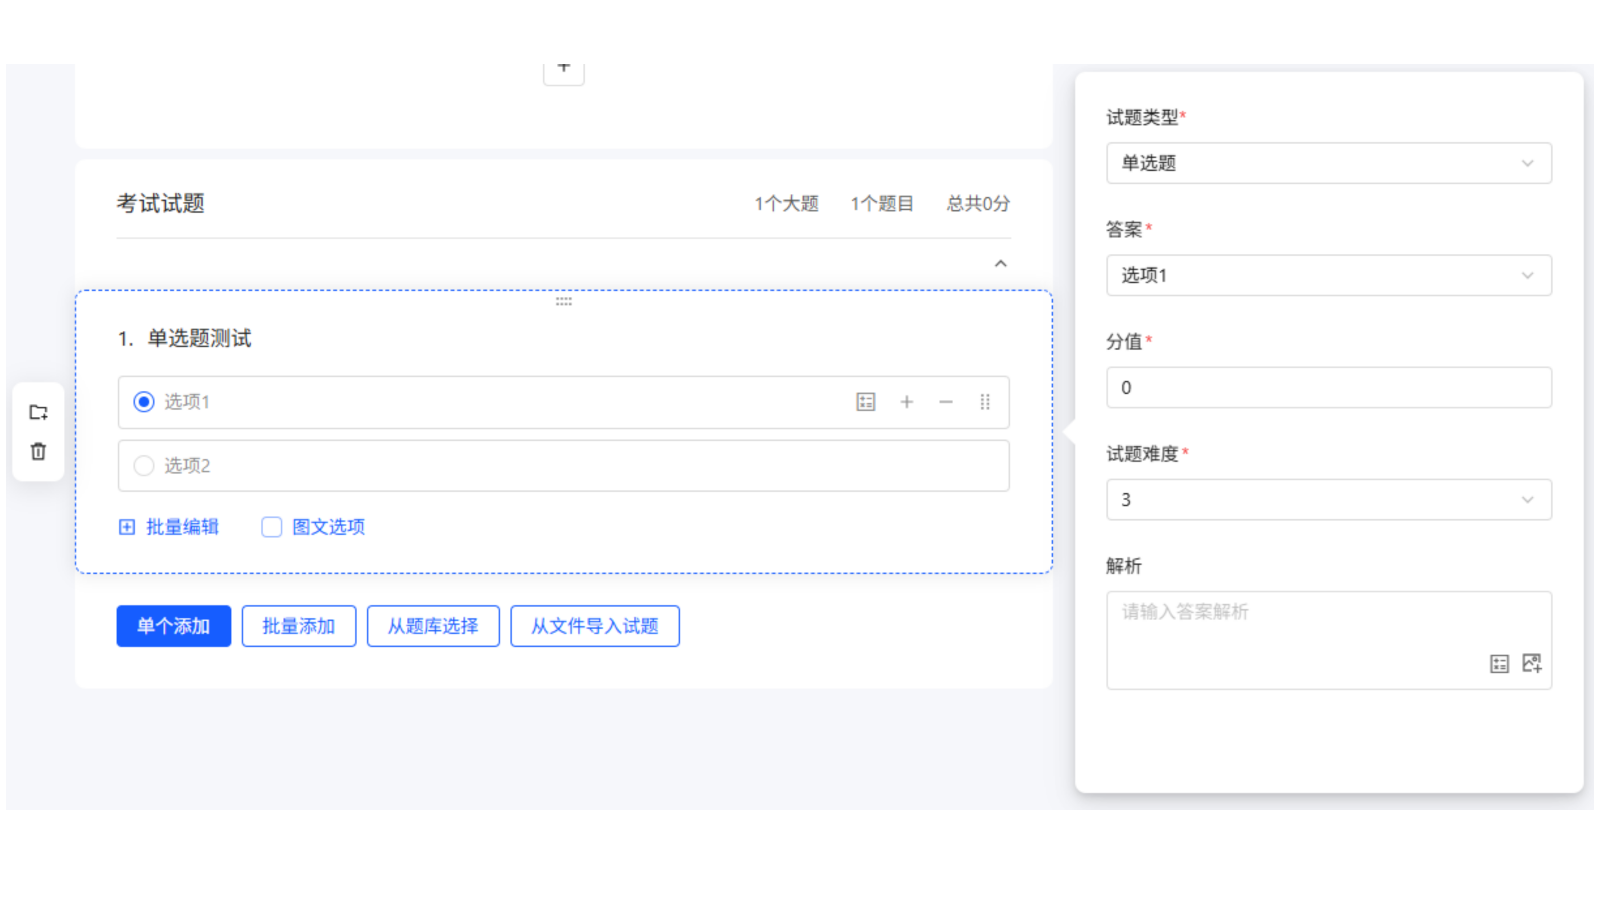Select the 选项2 radio button
Viewport: 1600px width, 900px height.
click(143, 465)
